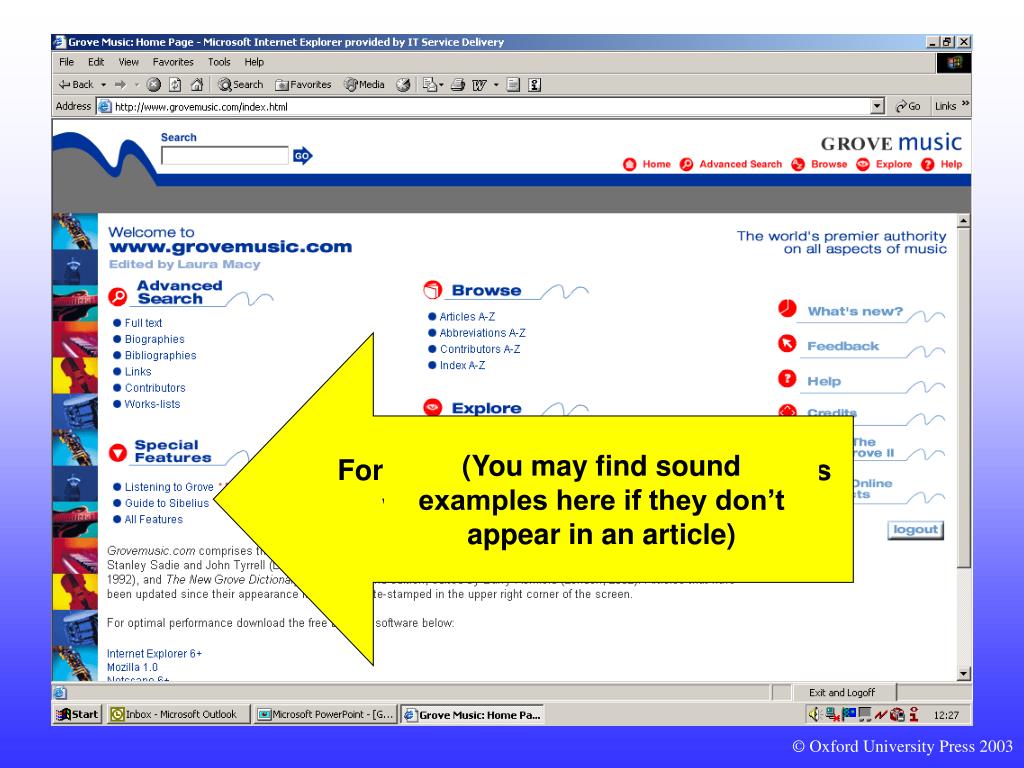Viewport: 1024px width, 768px height.
Task: Open the Favorites menu
Action: [x=173, y=62]
